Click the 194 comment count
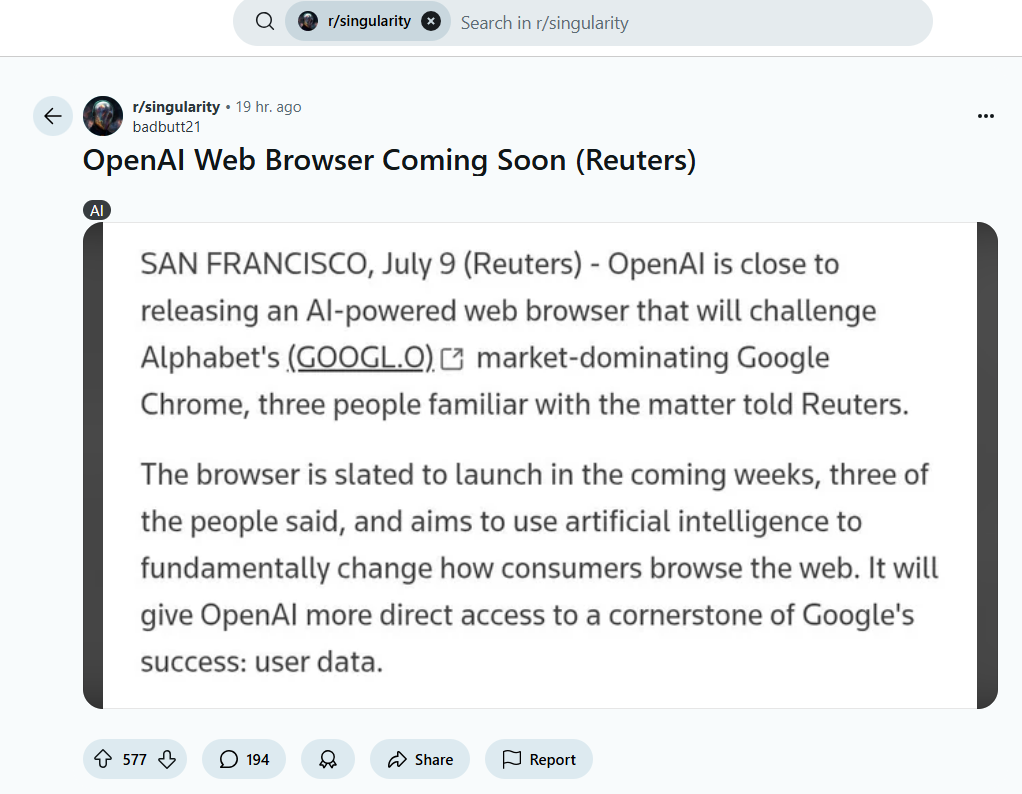 point(258,759)
